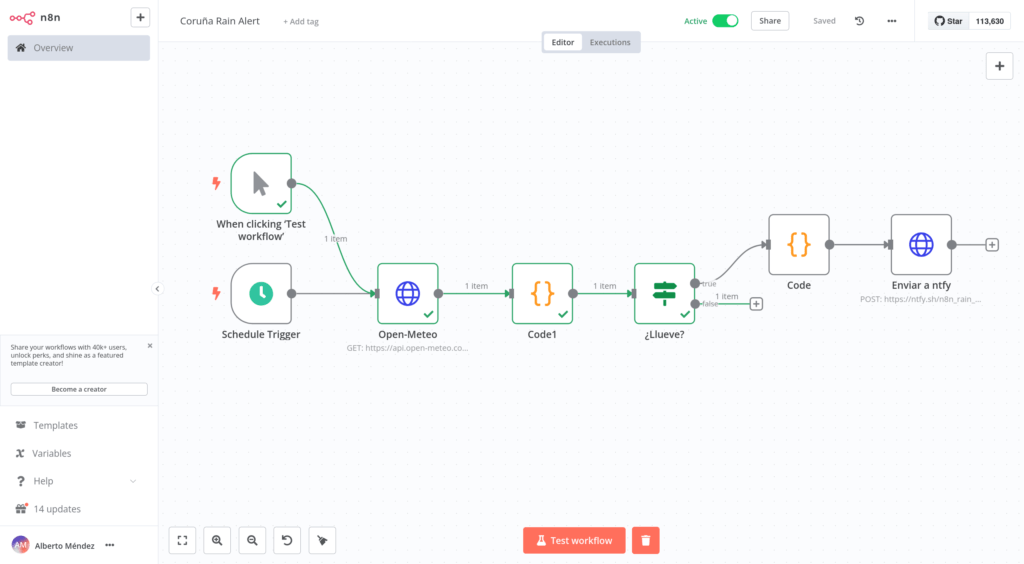The image size is (1024, 564).
Task: Select the Enviar a ntfy globe node
Action: pos(920,244)
